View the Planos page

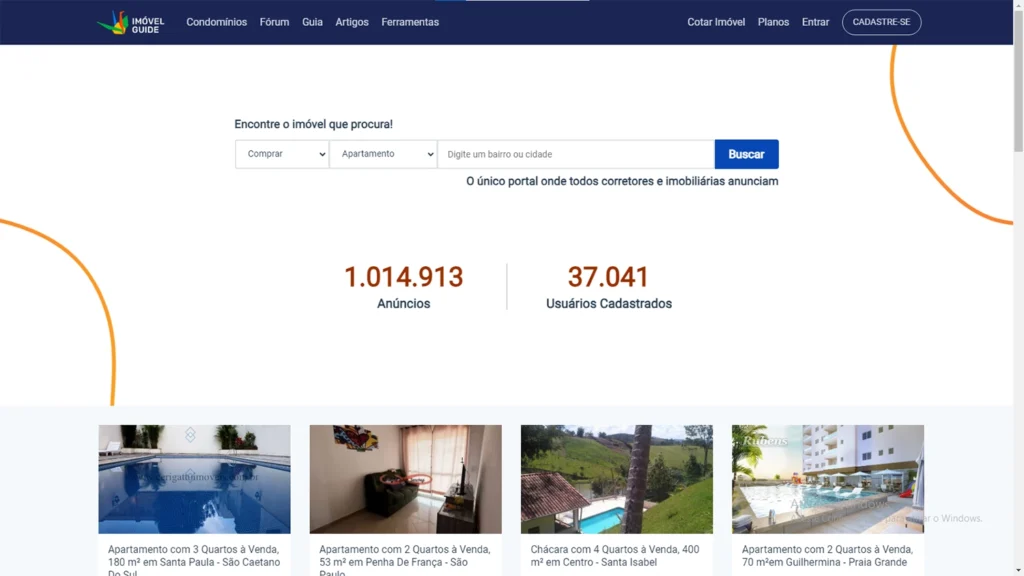coord(773,22)
